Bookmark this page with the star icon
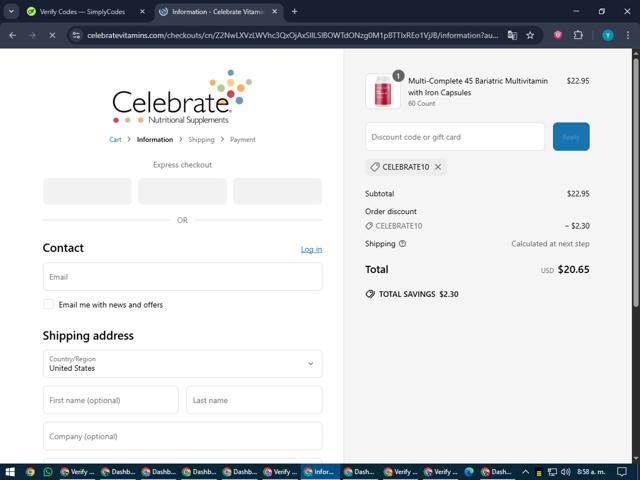The width and height of the screenshot is (640, 480). pos(530,36)
